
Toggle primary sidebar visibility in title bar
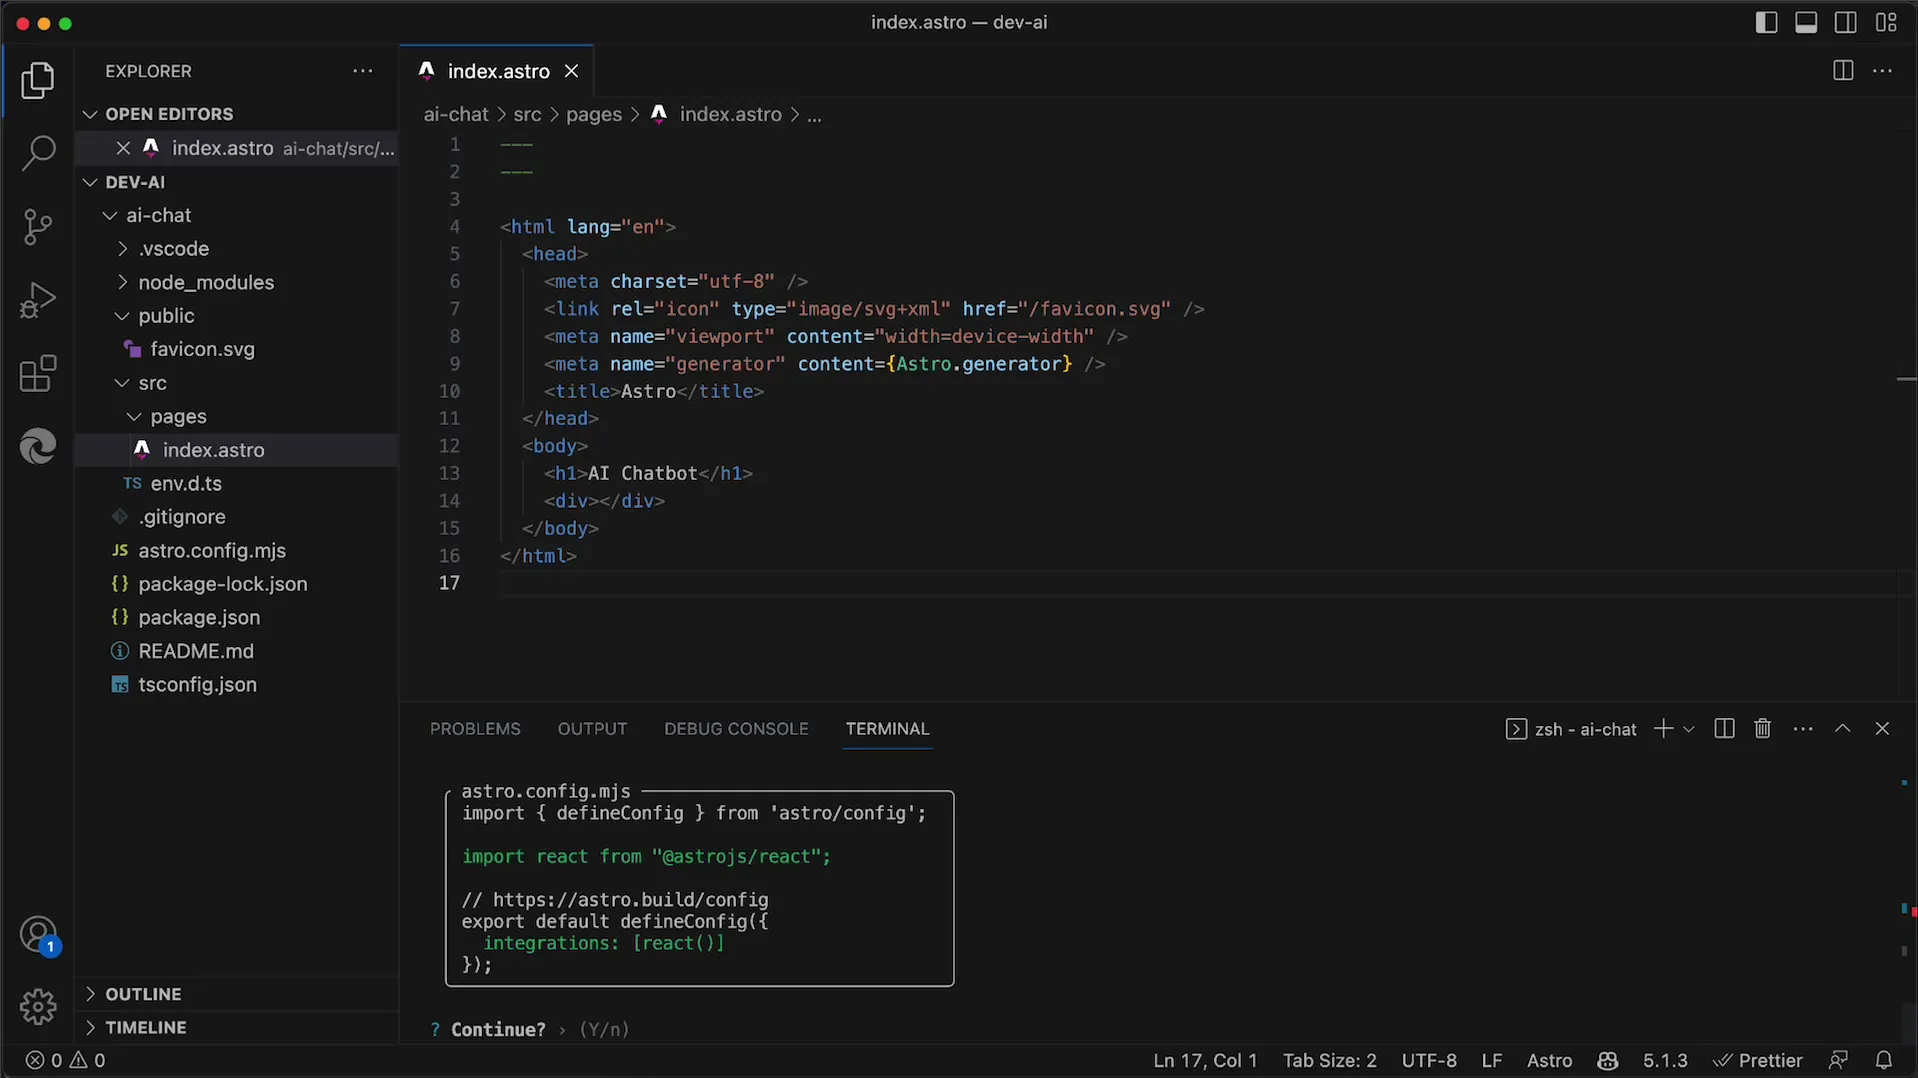[1766, 22]
